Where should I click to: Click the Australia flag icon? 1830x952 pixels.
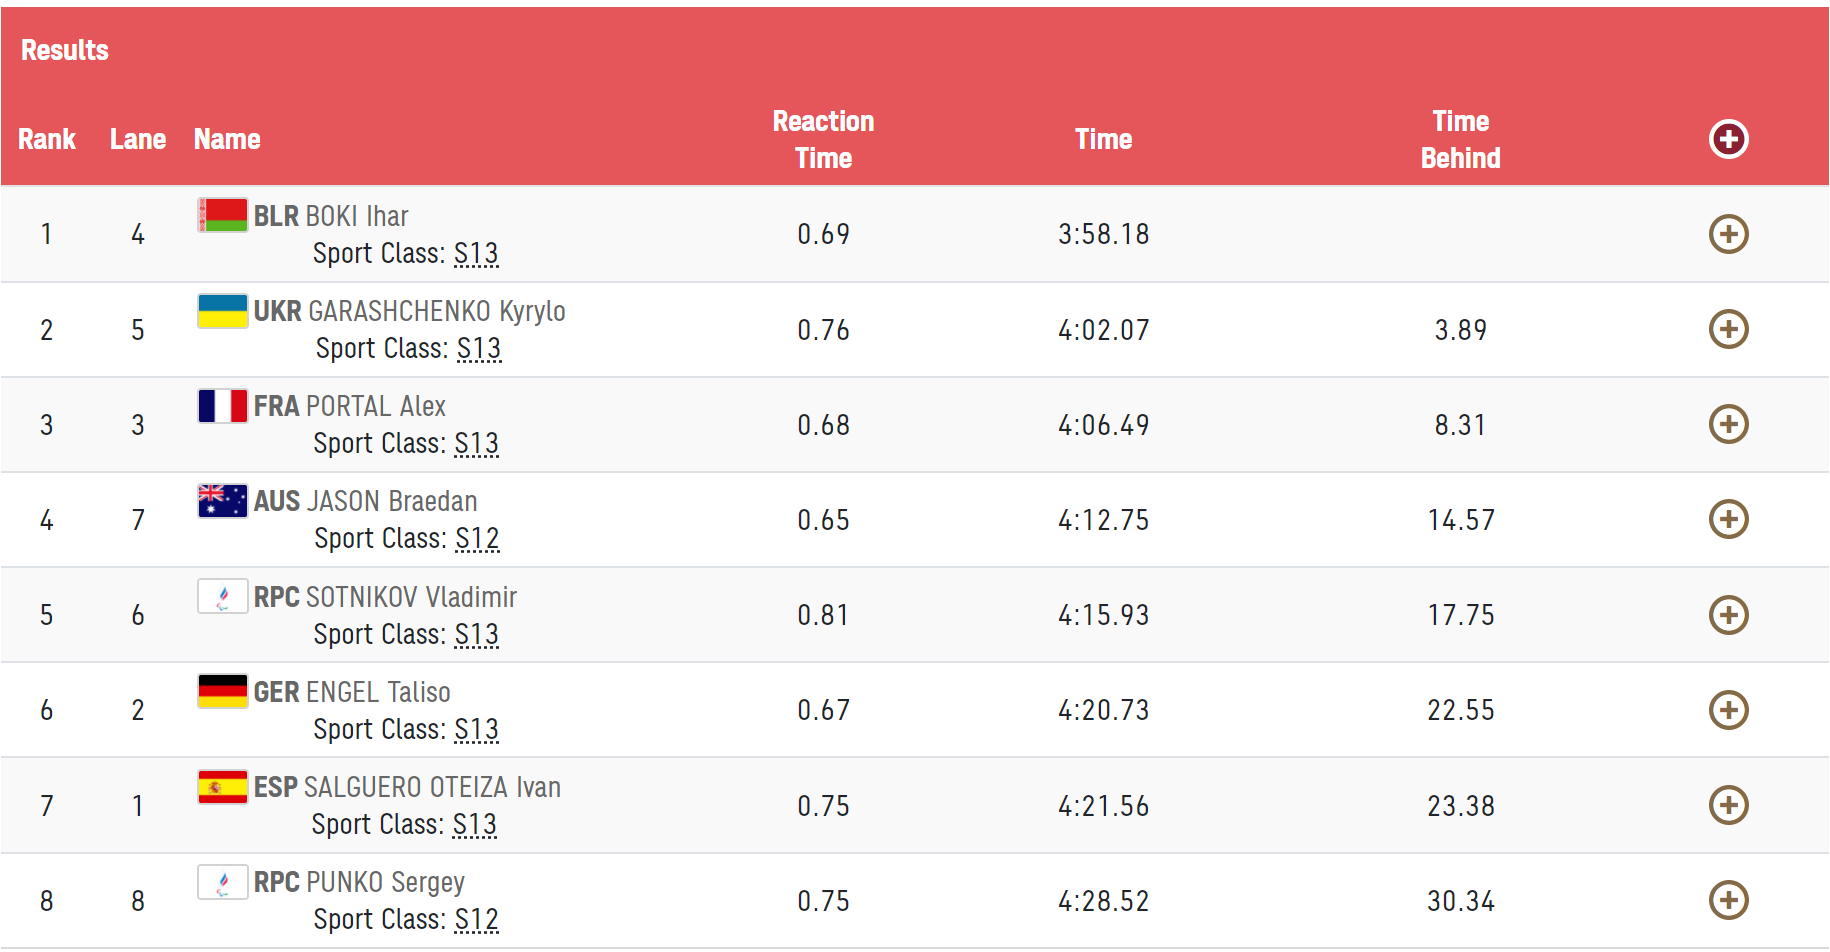[222, 501]
